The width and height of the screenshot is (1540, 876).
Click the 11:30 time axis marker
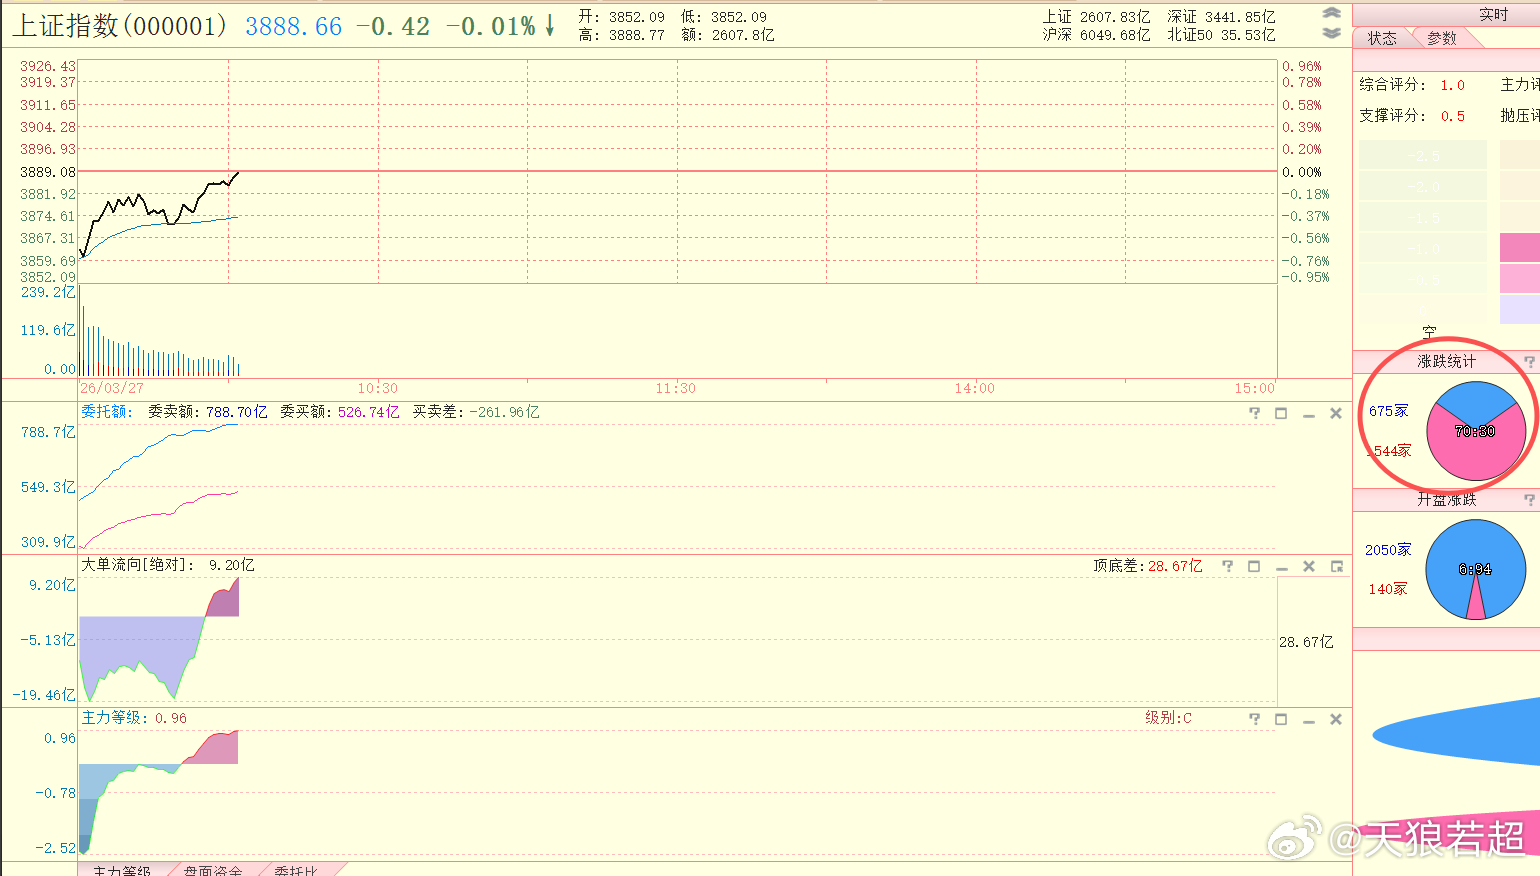click(676, 388)
